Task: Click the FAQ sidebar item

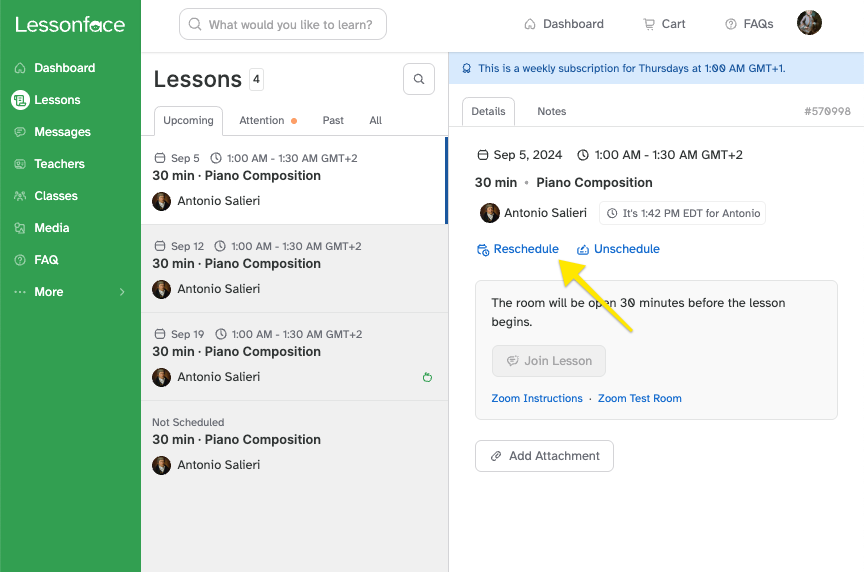Action: tap(46, 260)
